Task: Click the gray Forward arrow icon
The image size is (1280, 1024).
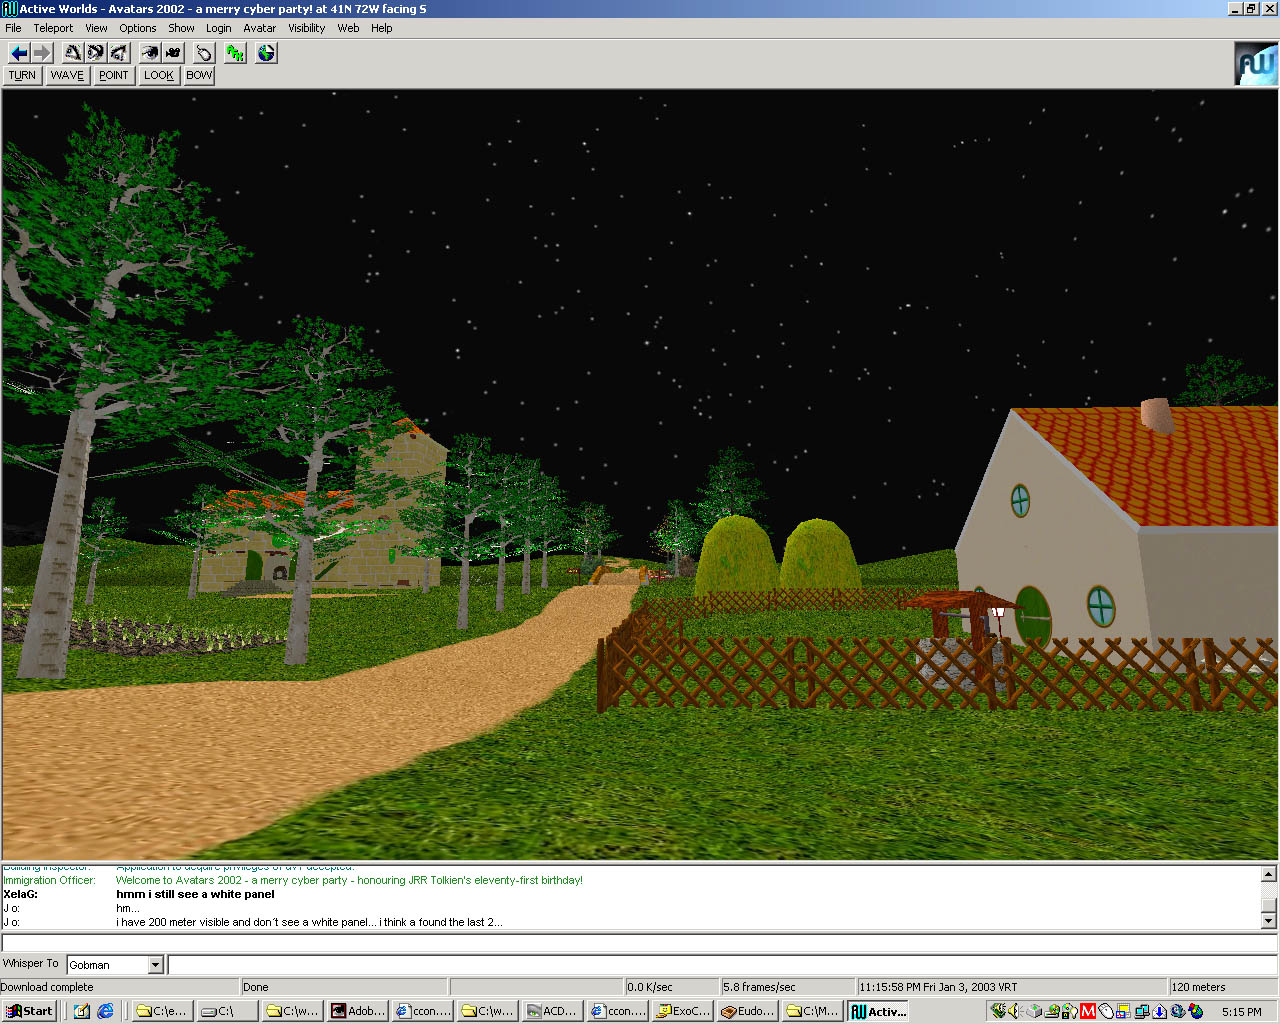Action: click(42, 53)
